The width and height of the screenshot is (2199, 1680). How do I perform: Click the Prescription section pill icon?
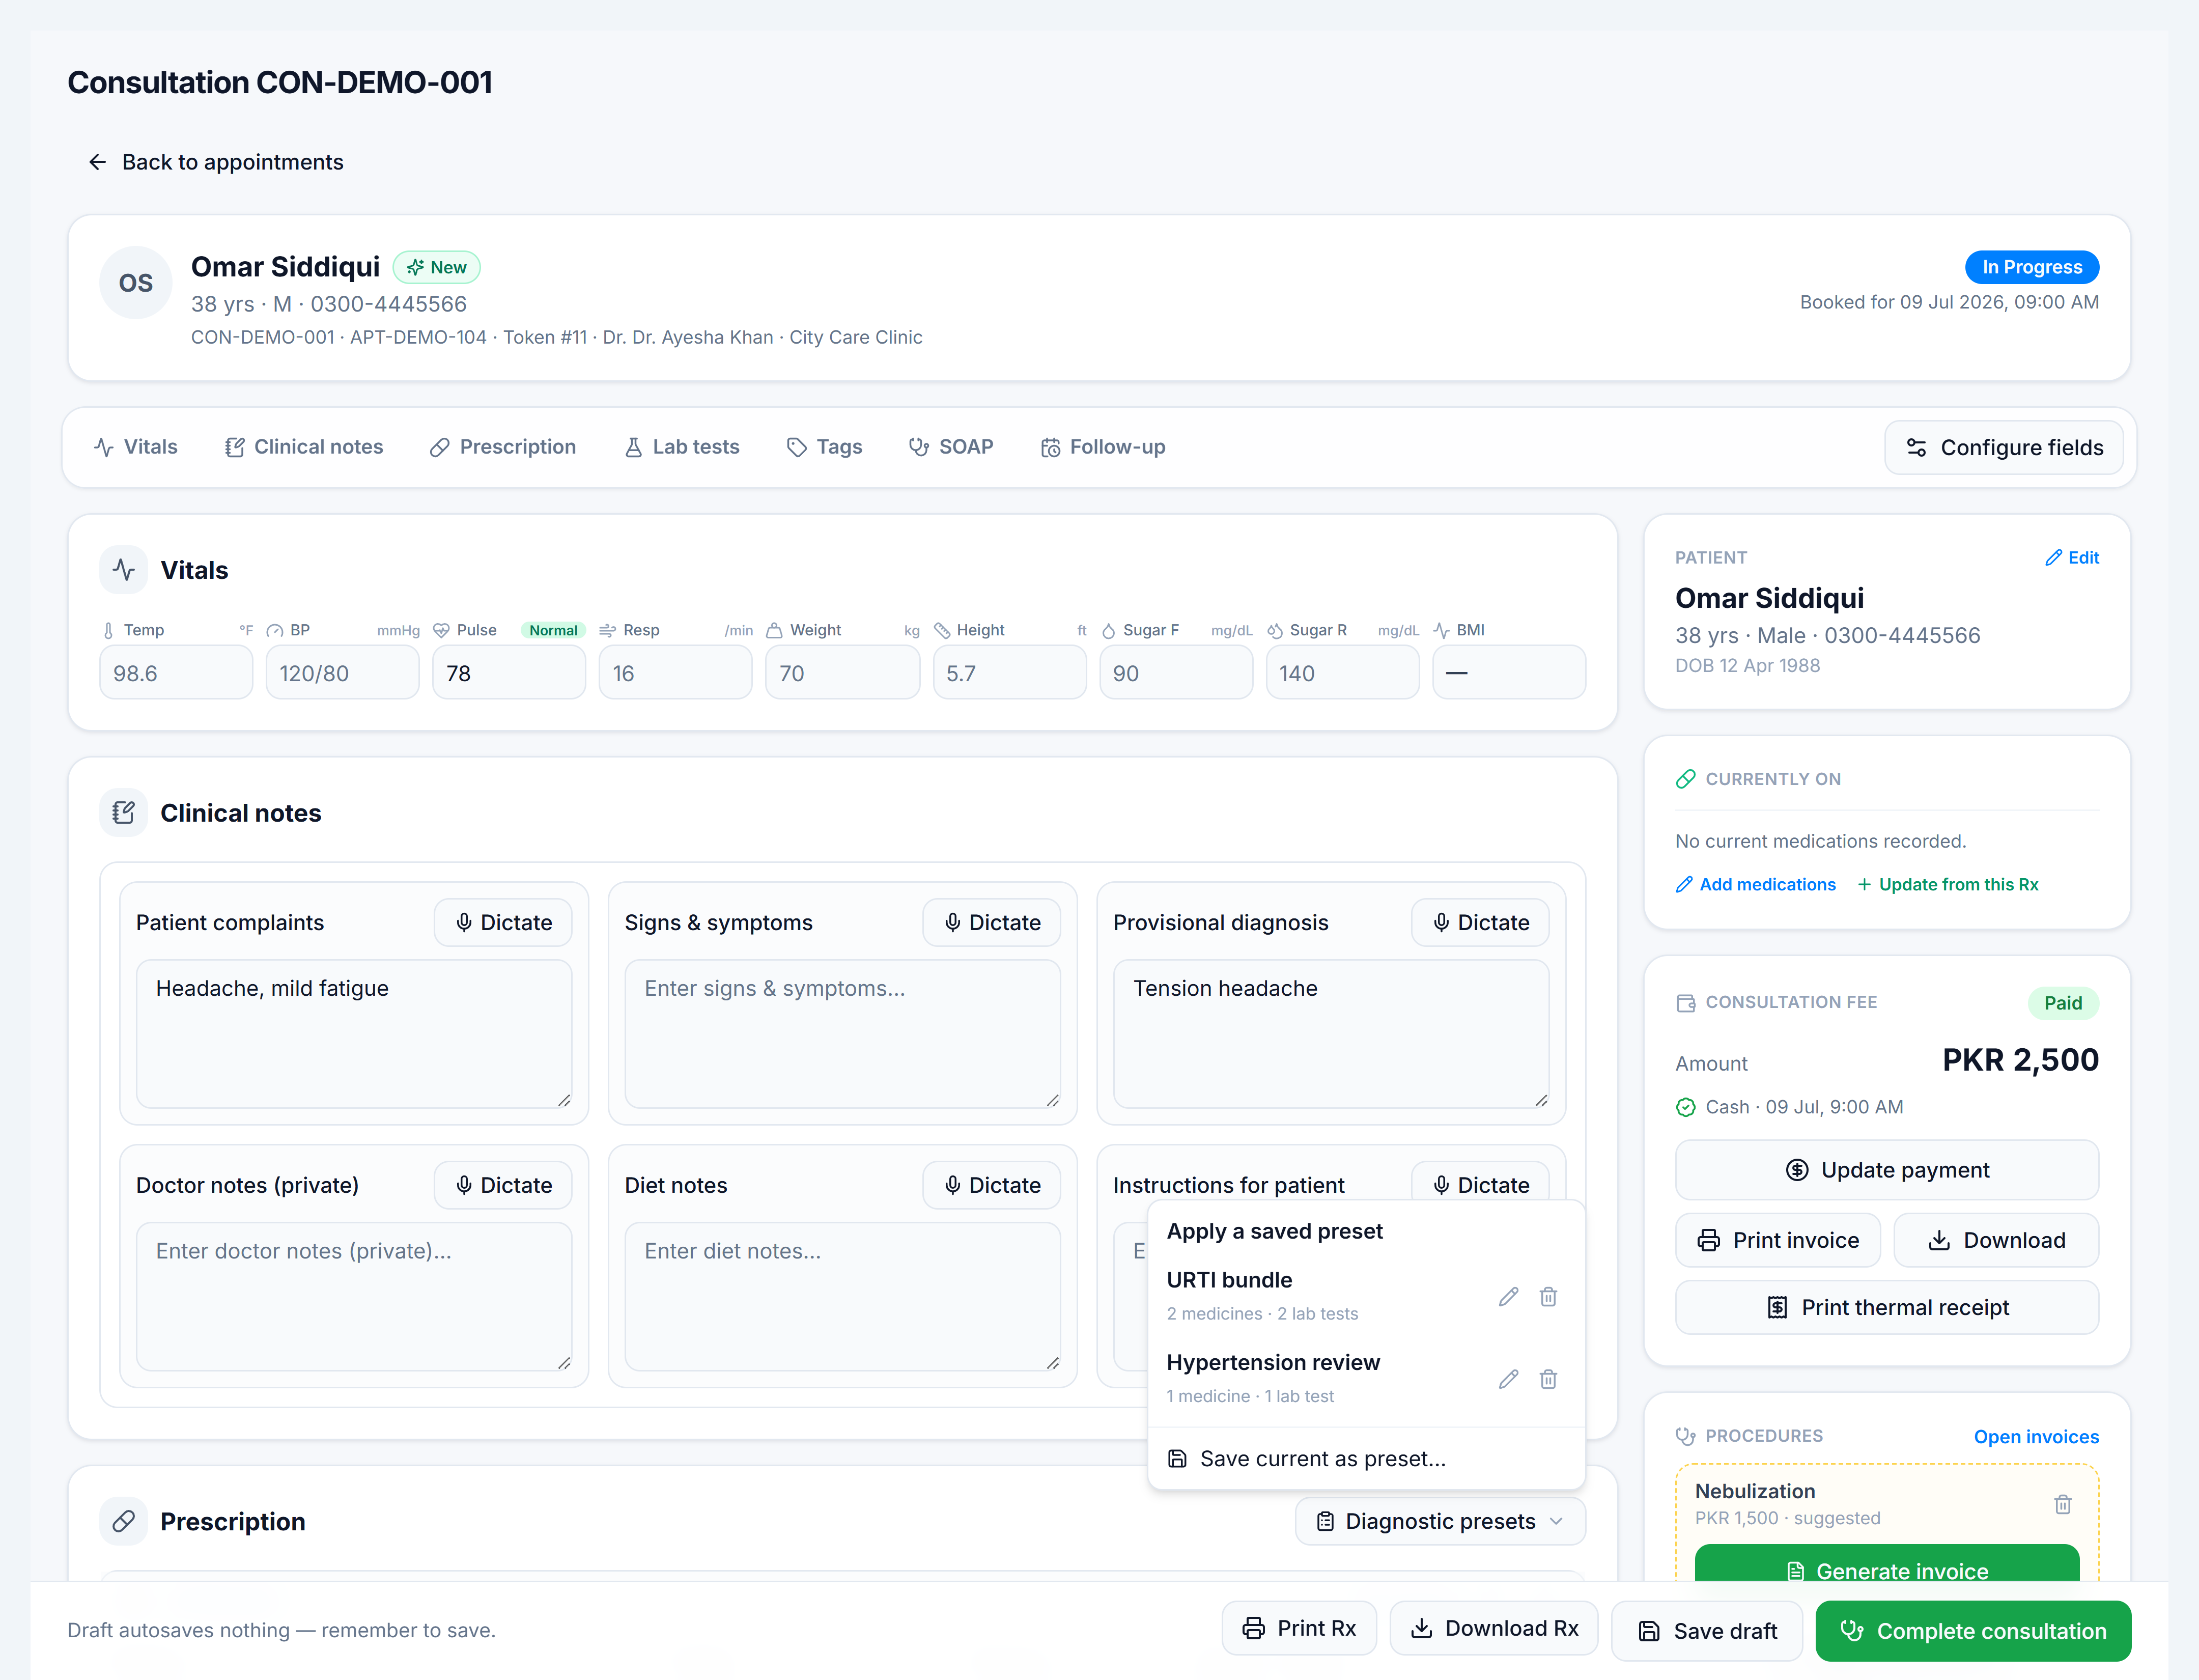click(x=124, y=1521)
